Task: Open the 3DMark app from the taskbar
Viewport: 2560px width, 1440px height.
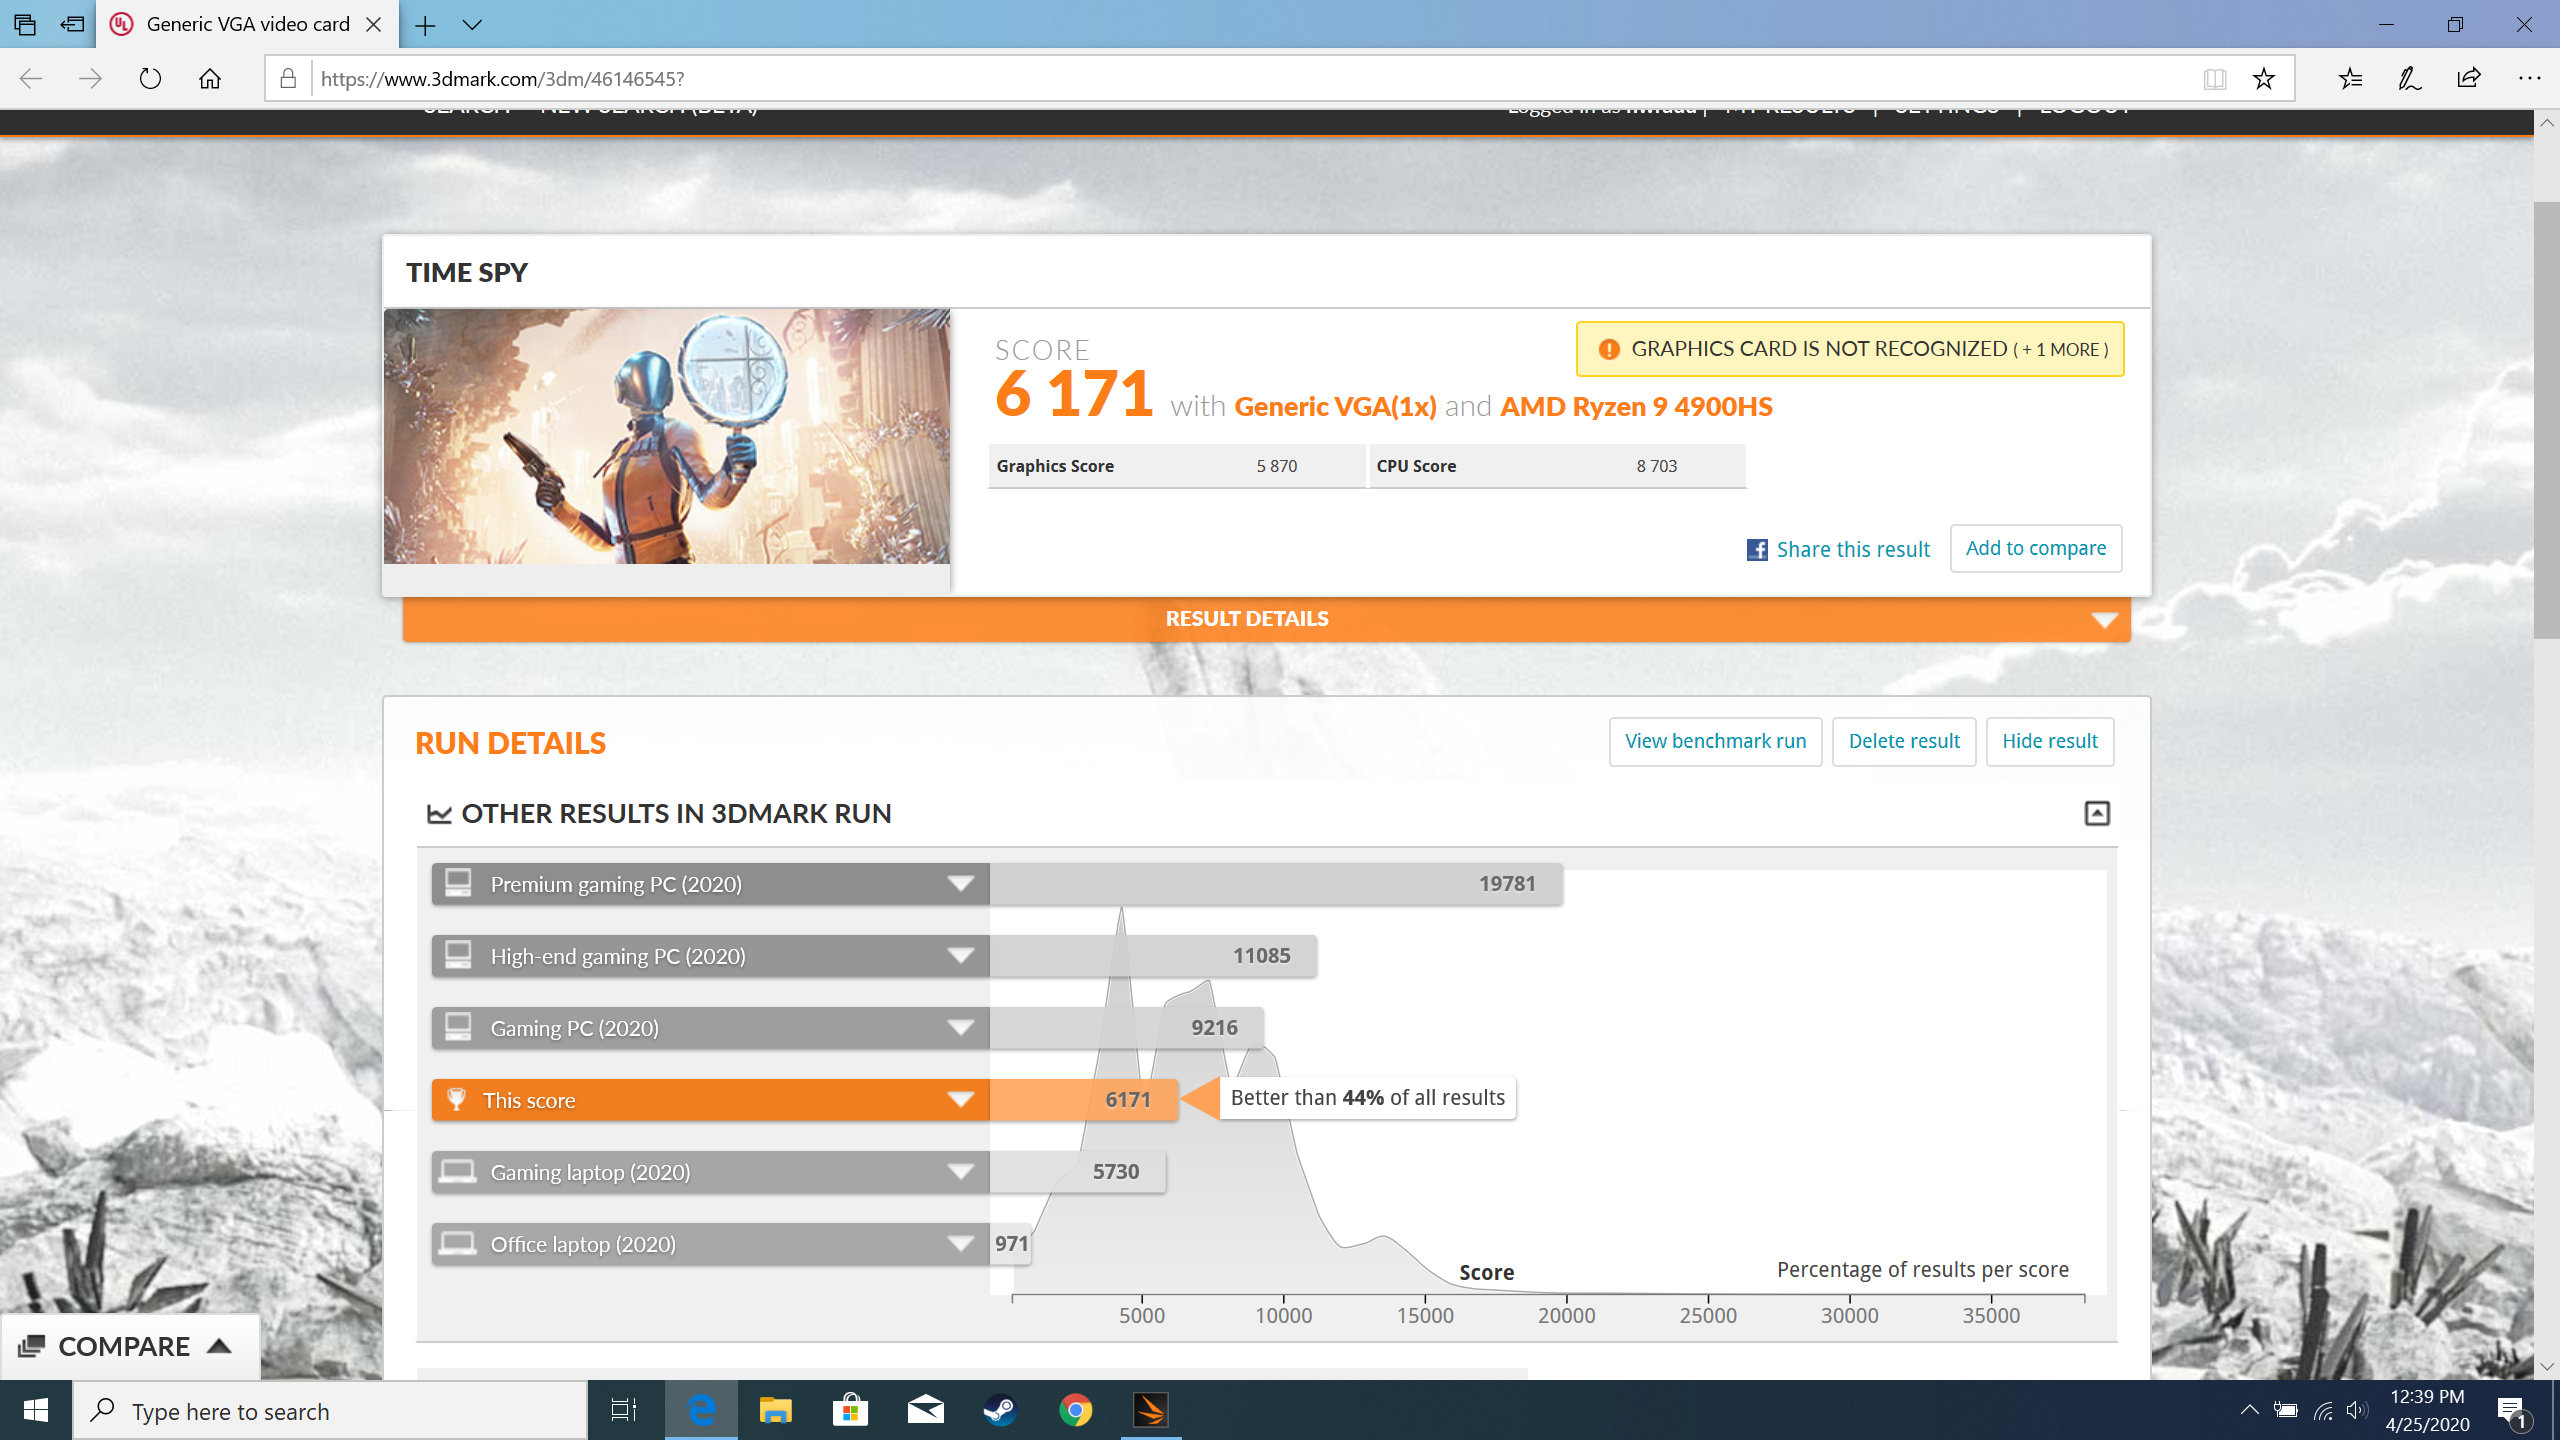Action: 1151,1410
